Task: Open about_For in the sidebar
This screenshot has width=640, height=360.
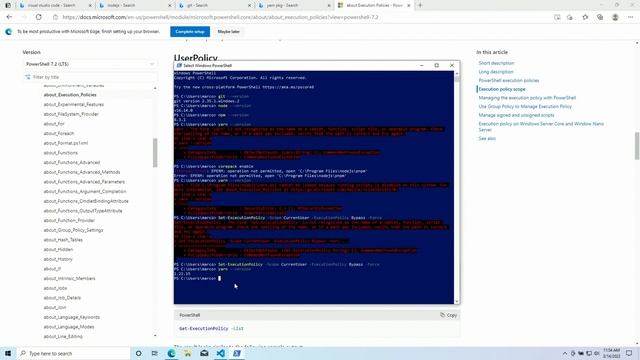Action: (54, 124)
